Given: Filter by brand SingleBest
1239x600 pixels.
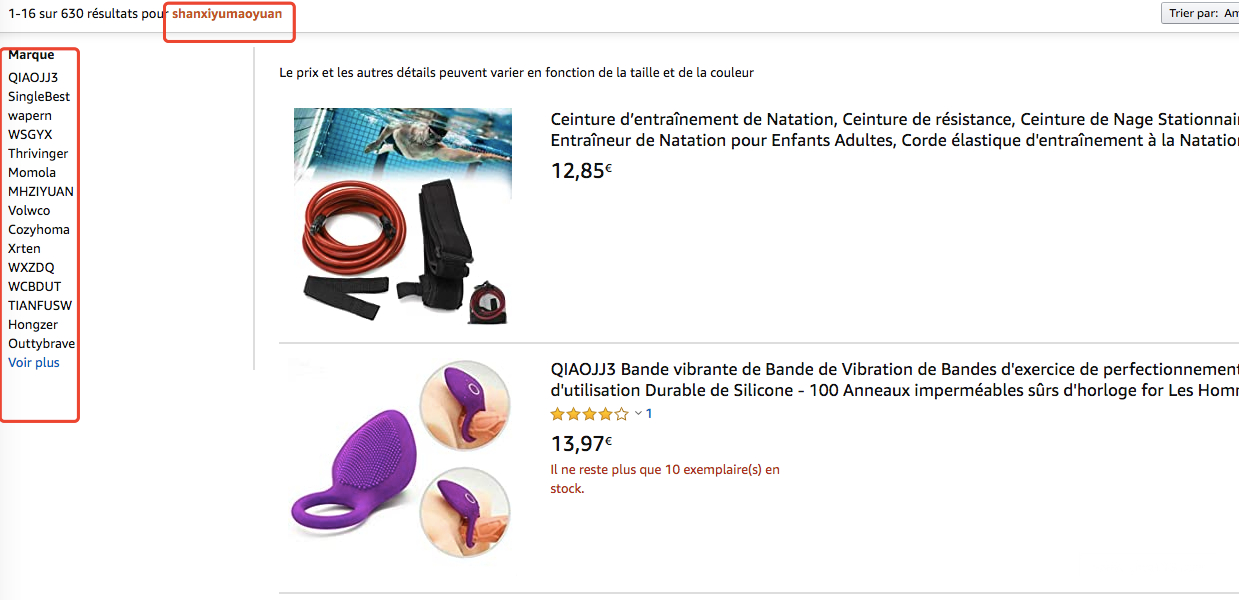Looking at the screenshot, I should (39, 97).
